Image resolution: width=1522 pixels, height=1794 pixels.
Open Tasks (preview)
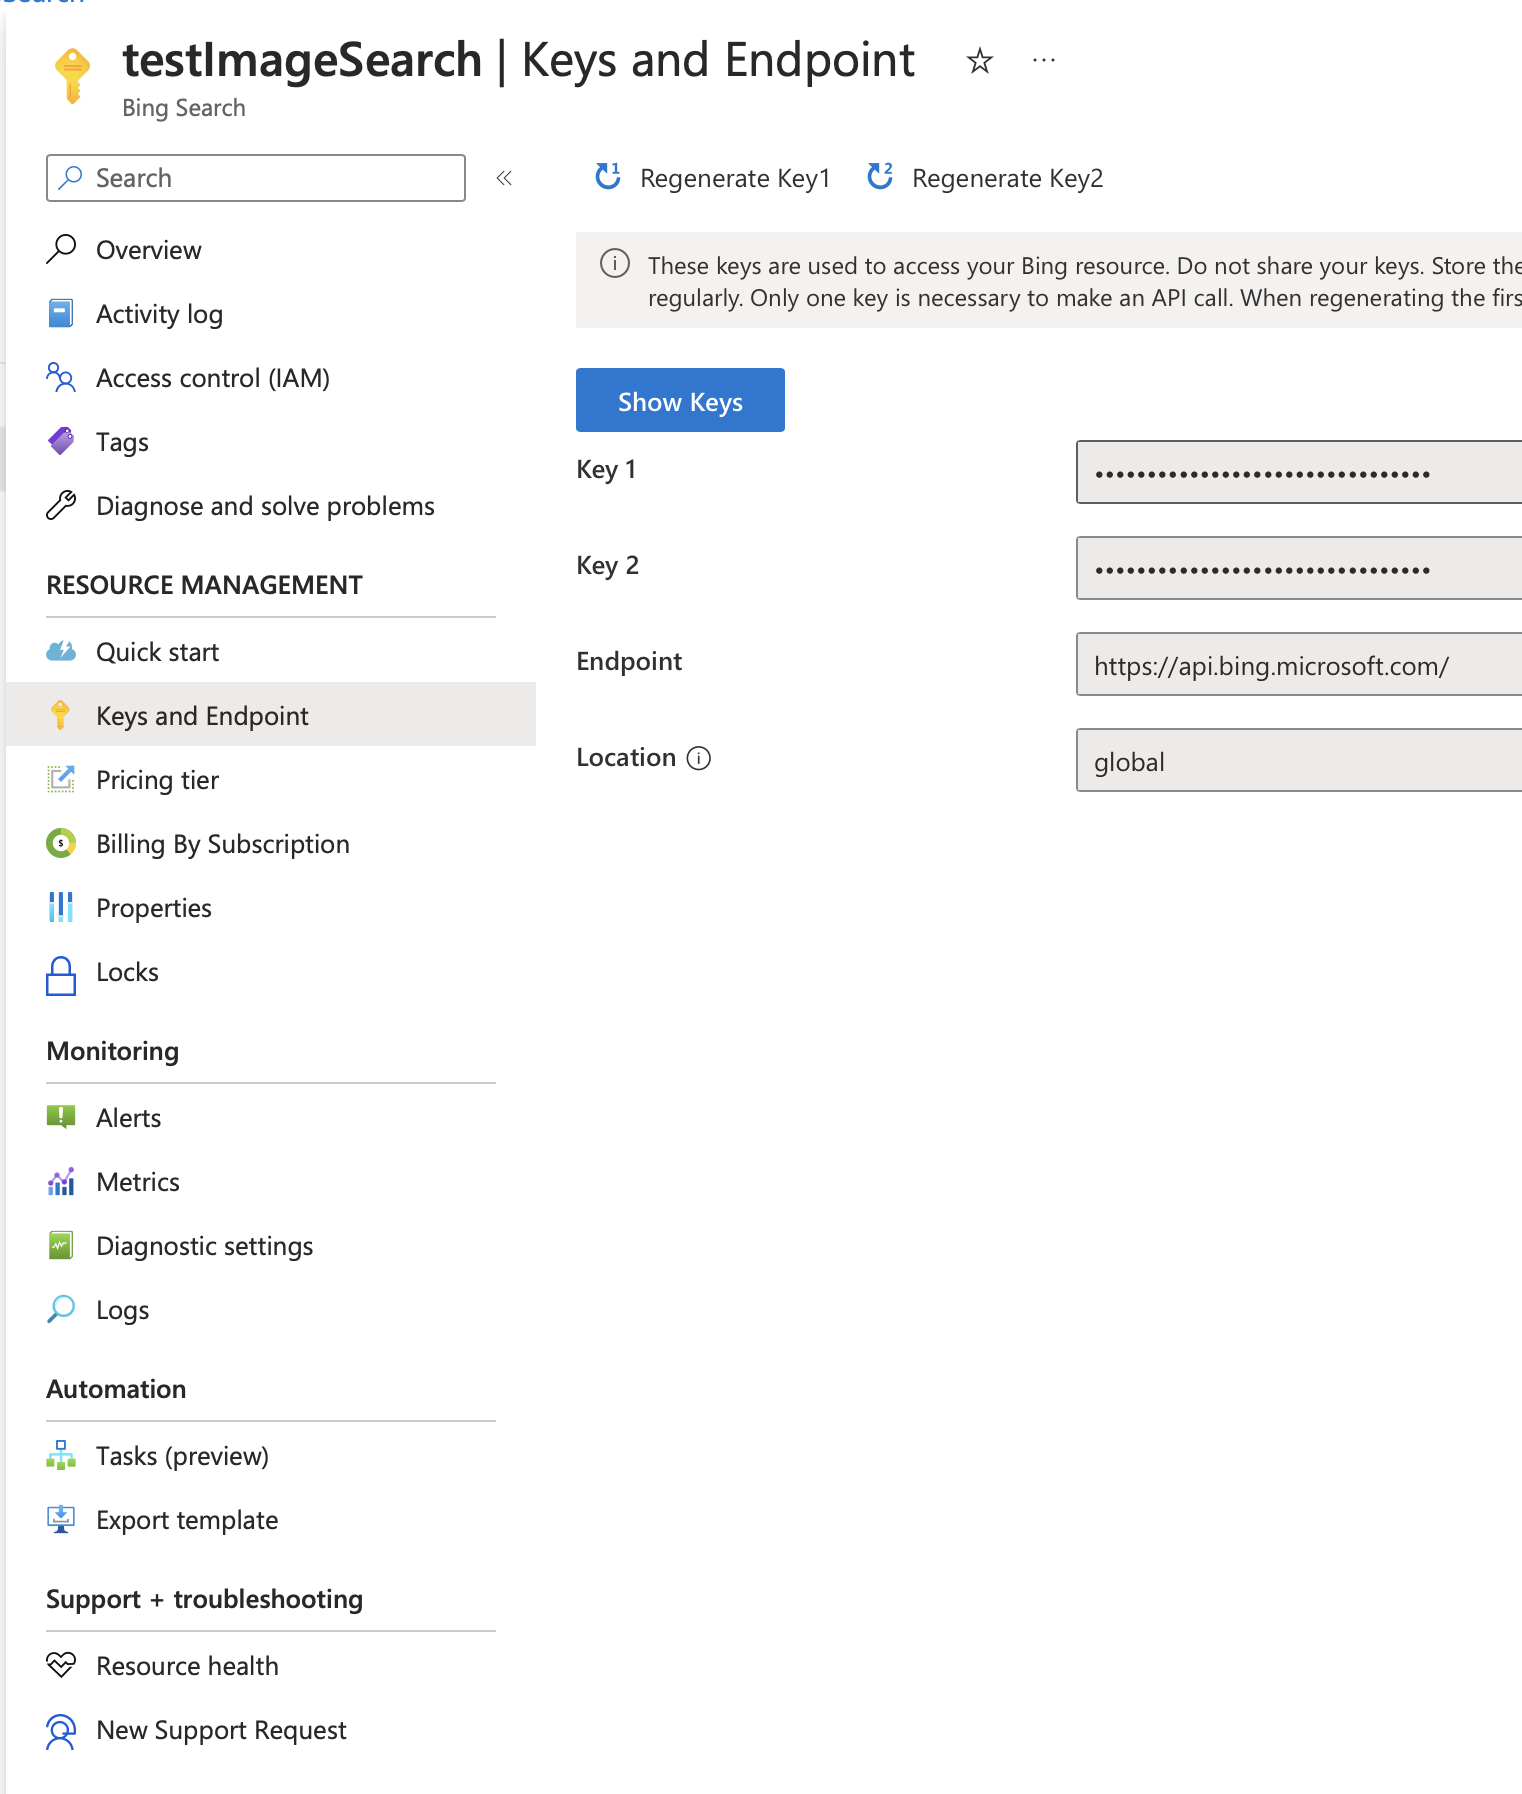[182, 1456]
